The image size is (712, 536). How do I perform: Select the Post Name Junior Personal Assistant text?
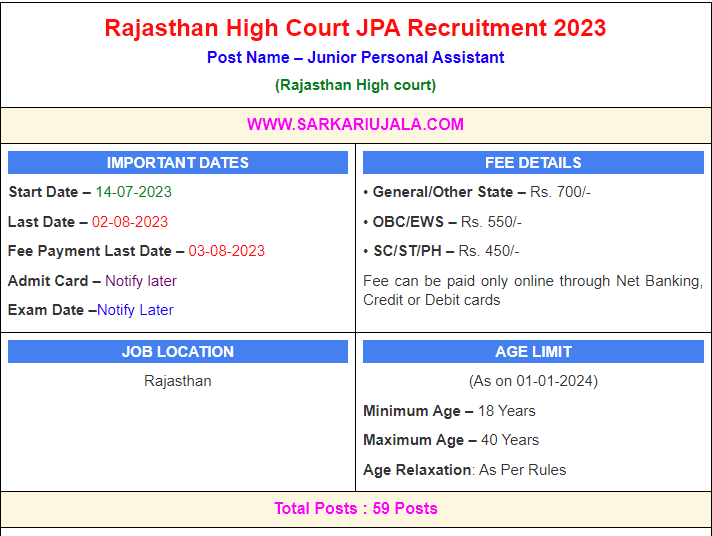tap(355, 57)
